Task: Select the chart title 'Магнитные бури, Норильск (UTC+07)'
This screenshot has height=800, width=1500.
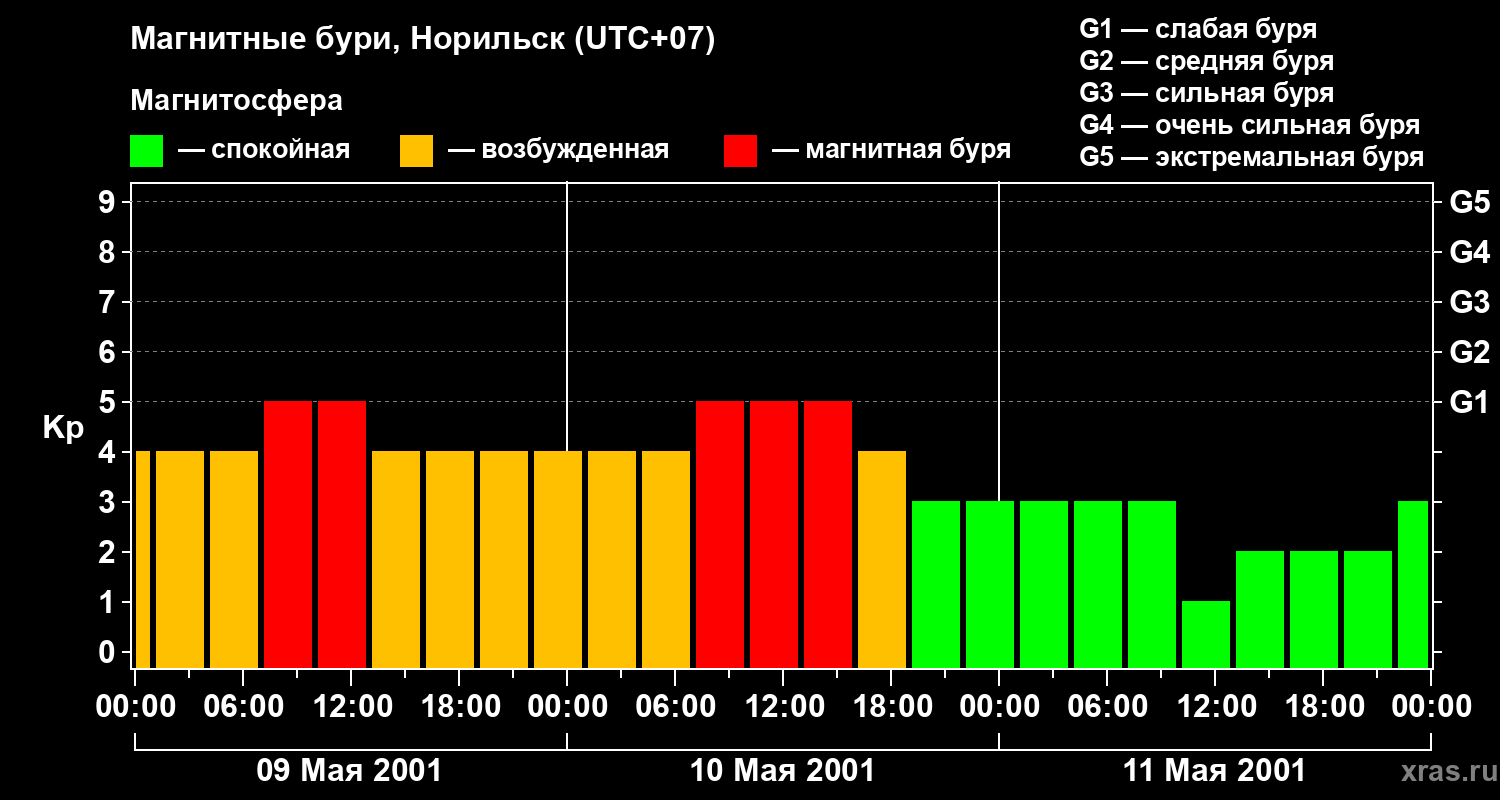Action: [423, 41]
